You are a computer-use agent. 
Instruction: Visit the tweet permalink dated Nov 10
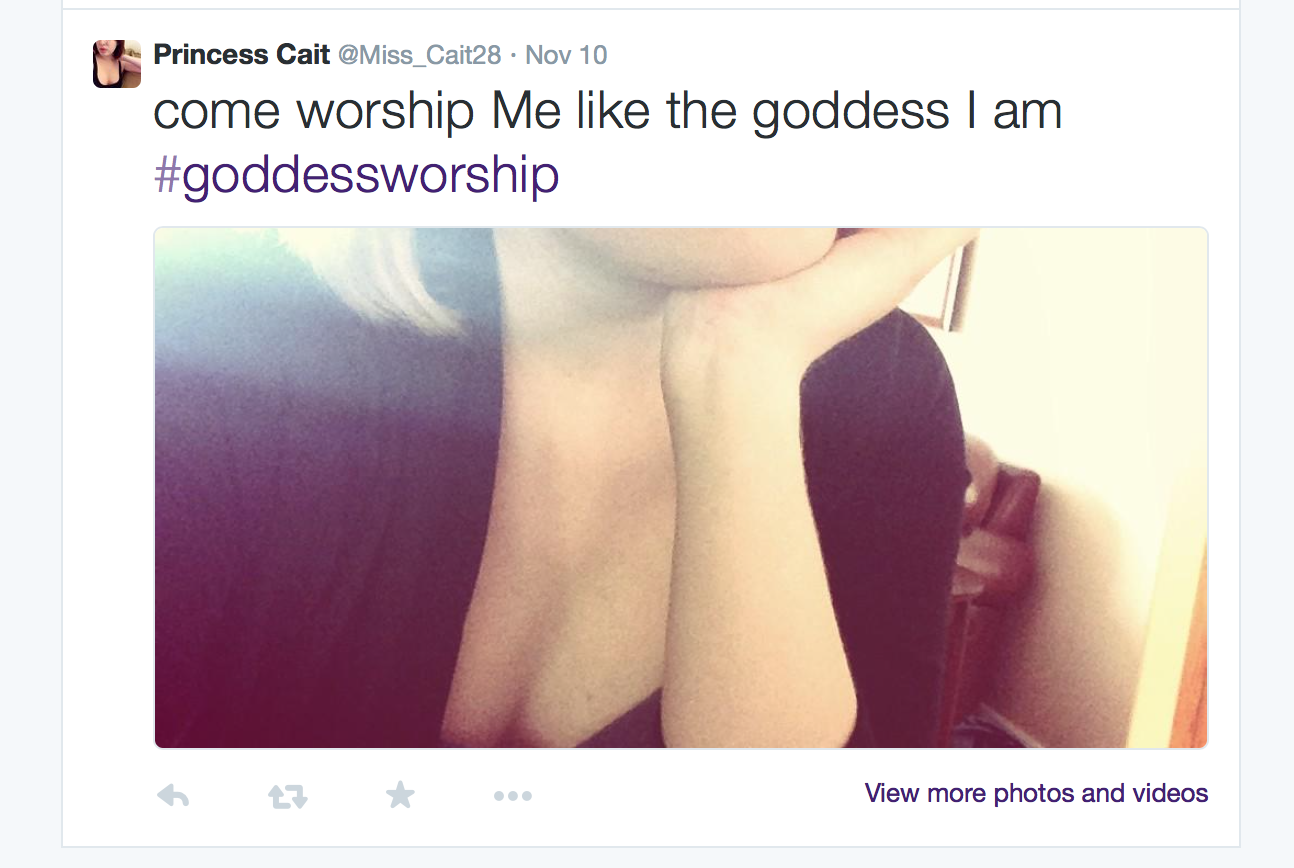click(x=566, y=55)
